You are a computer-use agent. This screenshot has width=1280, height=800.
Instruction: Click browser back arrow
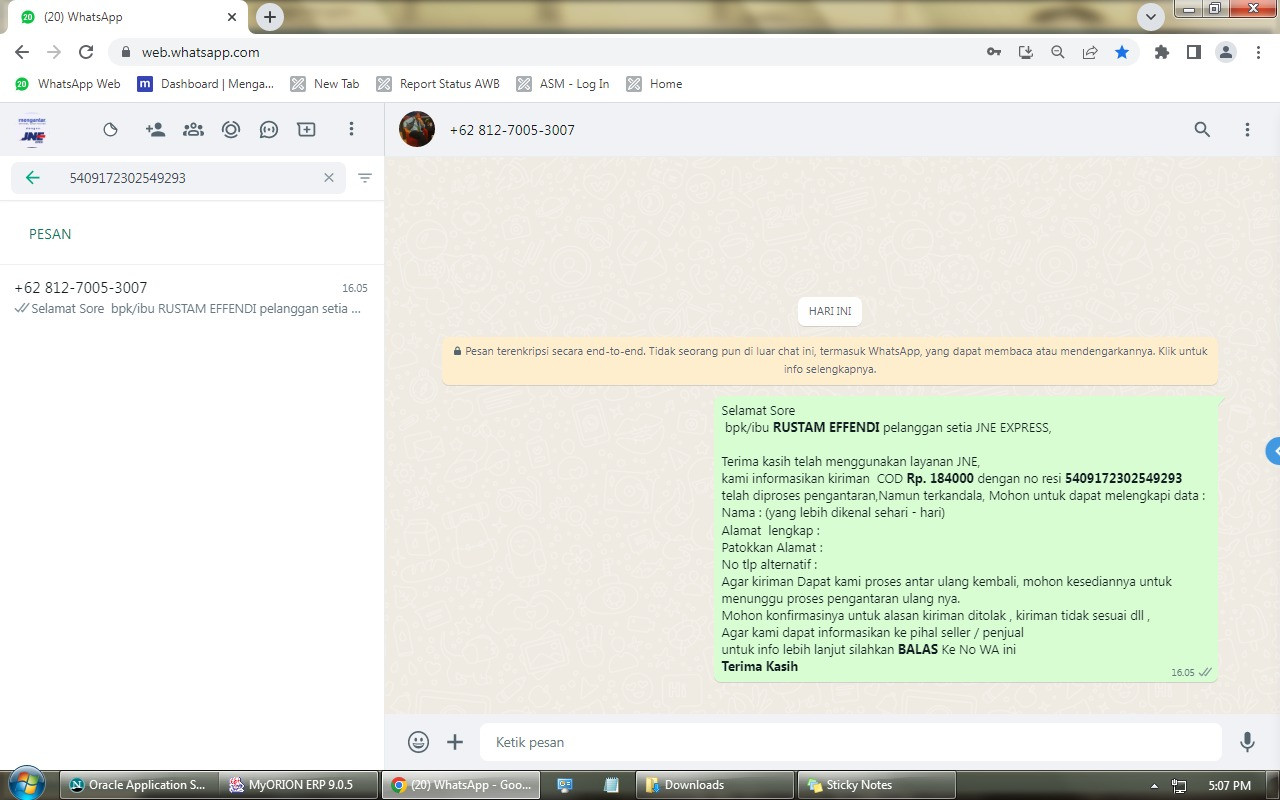[22, 52]
